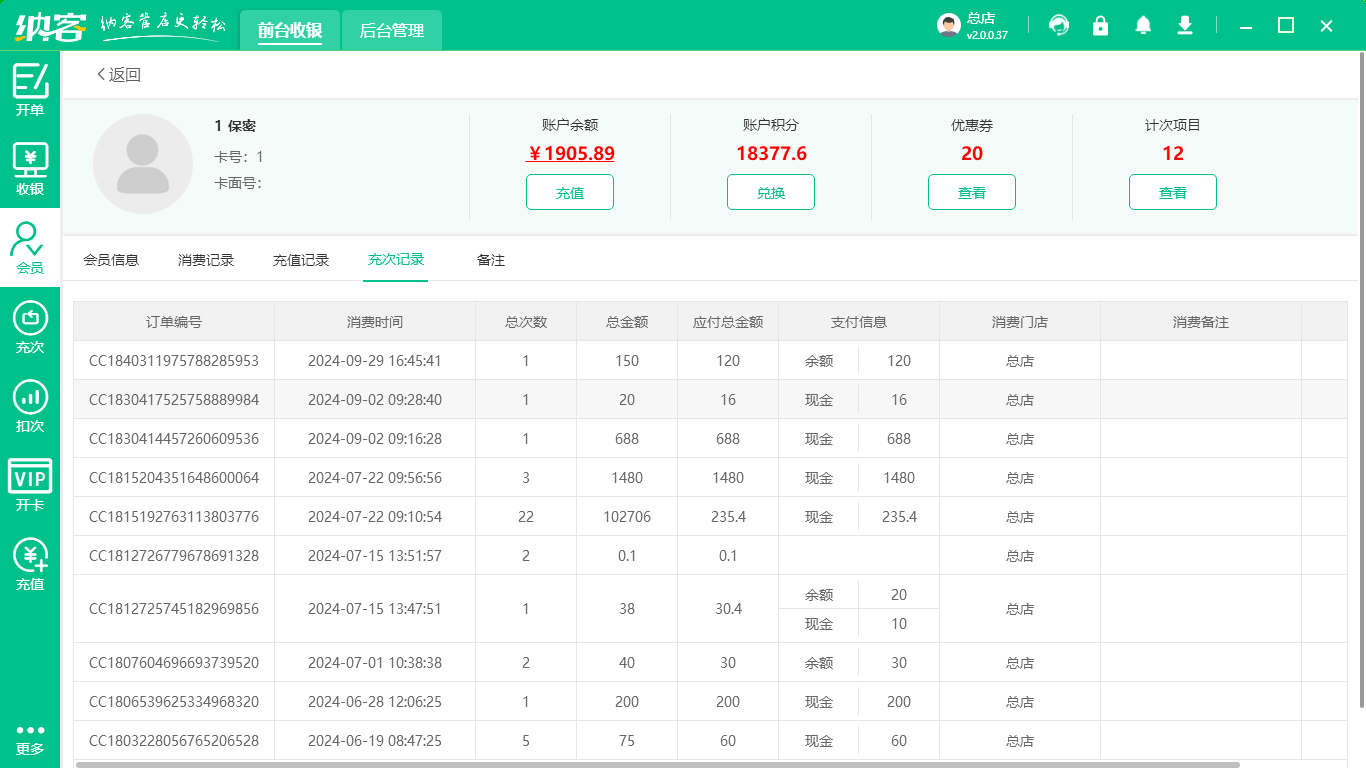Open the 扣次 deduction icon
The width and height of the screenshot is (1366, 768).
point(30,406)
